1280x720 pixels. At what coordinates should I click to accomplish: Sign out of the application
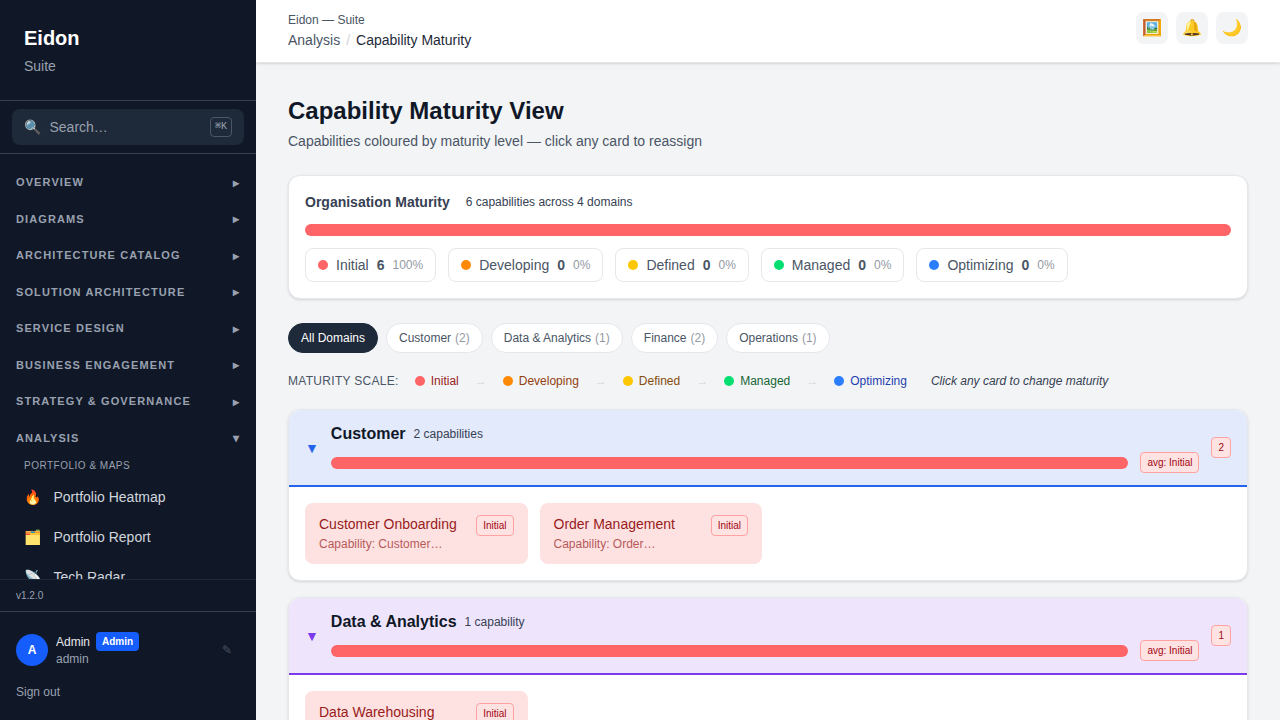[x=38, y=692]
